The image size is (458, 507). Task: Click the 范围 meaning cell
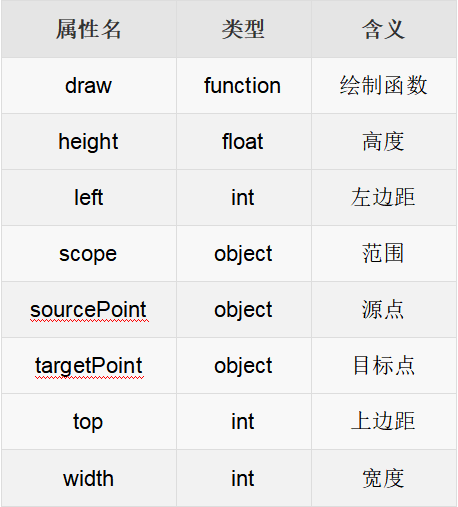[384, 254]
